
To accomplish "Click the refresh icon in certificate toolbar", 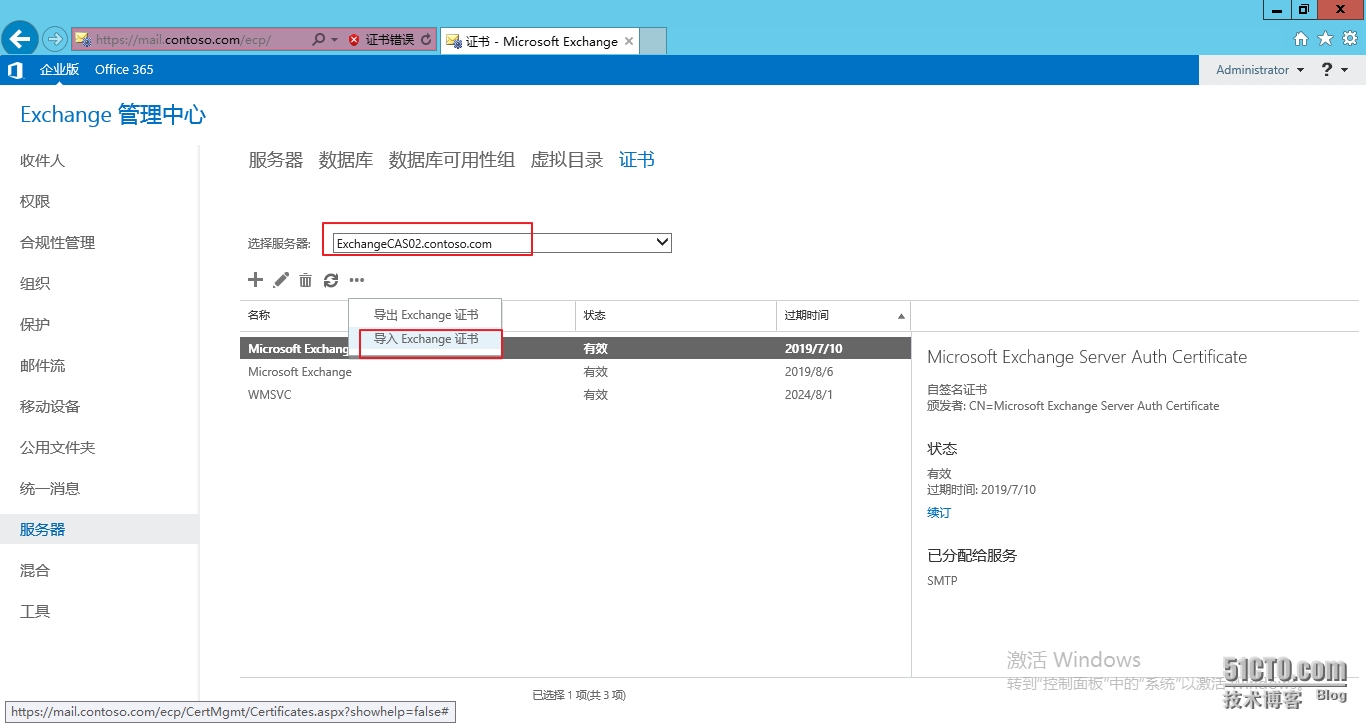I will click(331, 280).
